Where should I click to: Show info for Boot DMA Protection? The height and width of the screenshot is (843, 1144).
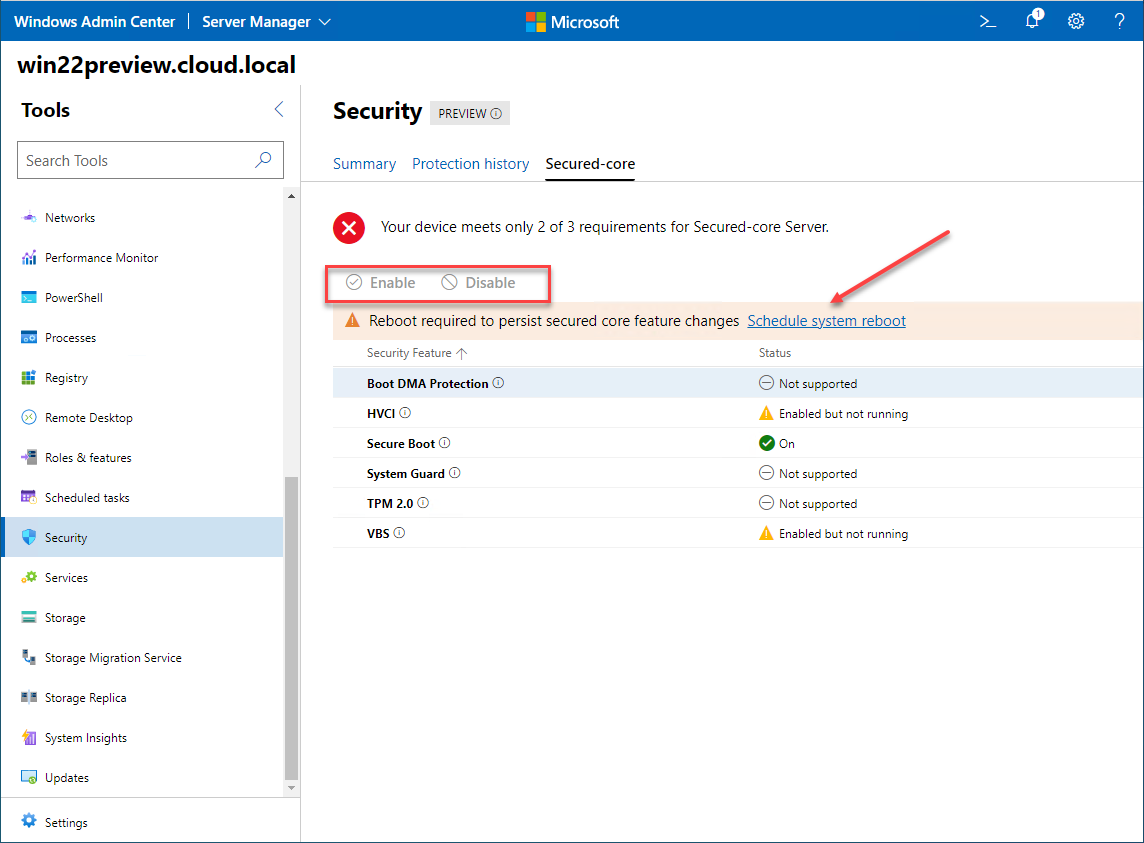click(498, 383)
